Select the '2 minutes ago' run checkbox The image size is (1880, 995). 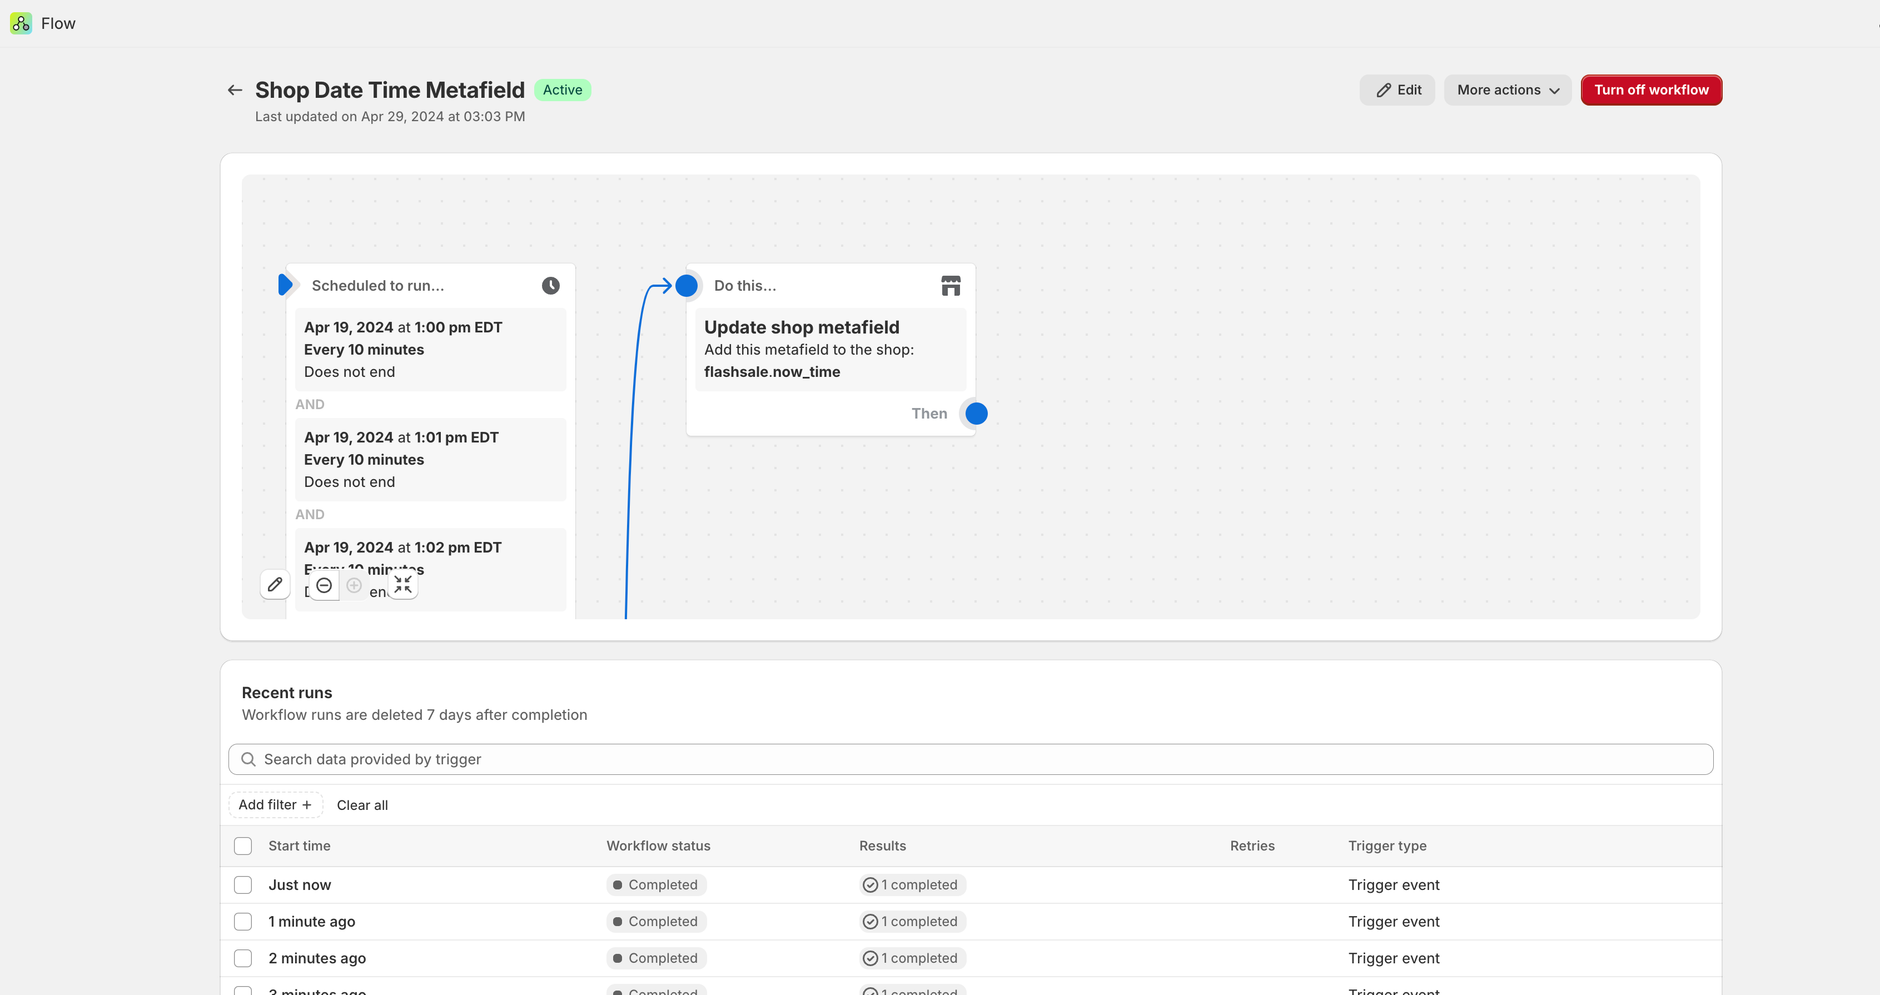(243, 958)
